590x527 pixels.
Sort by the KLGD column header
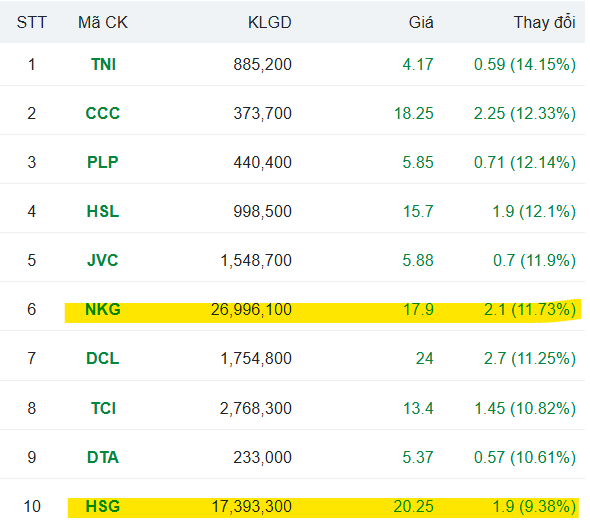[269, 23]
